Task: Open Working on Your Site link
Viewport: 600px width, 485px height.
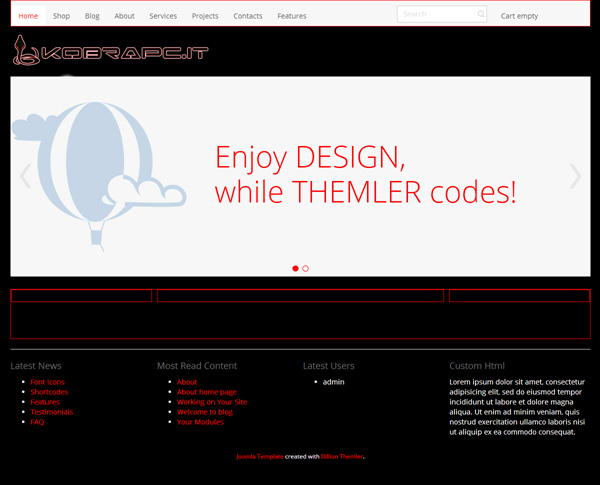Action: click(x=212, y=402)
